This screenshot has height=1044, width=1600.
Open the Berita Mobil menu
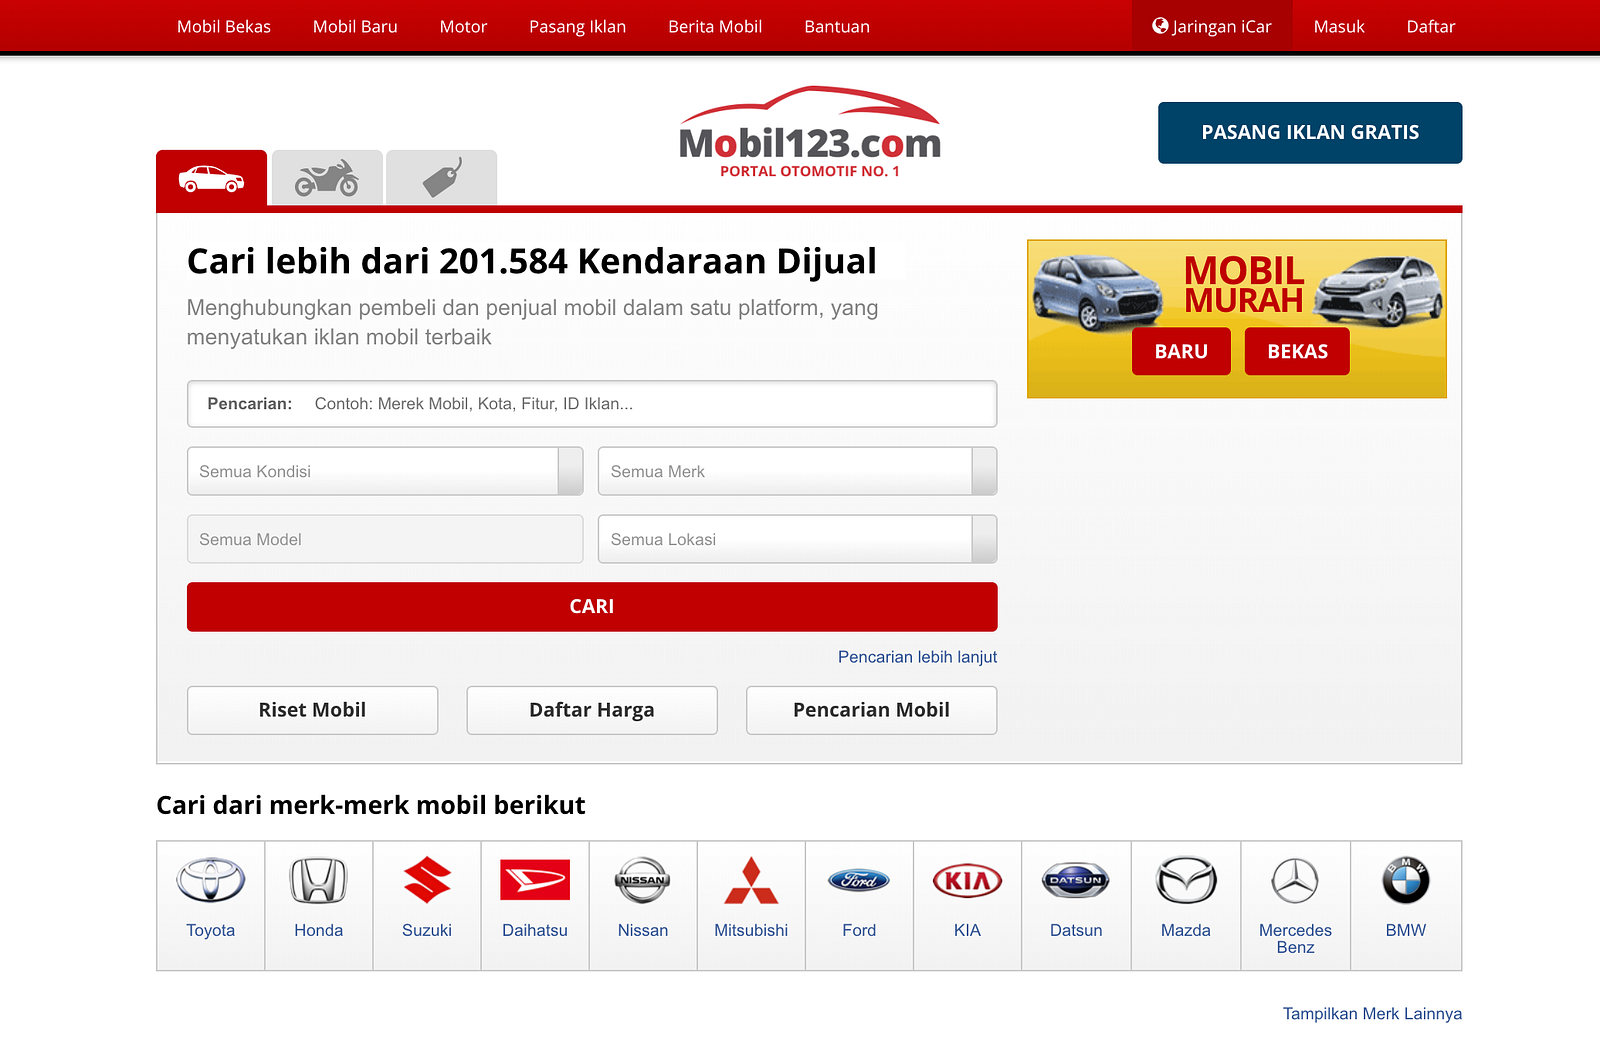click(x=715, y=27)
